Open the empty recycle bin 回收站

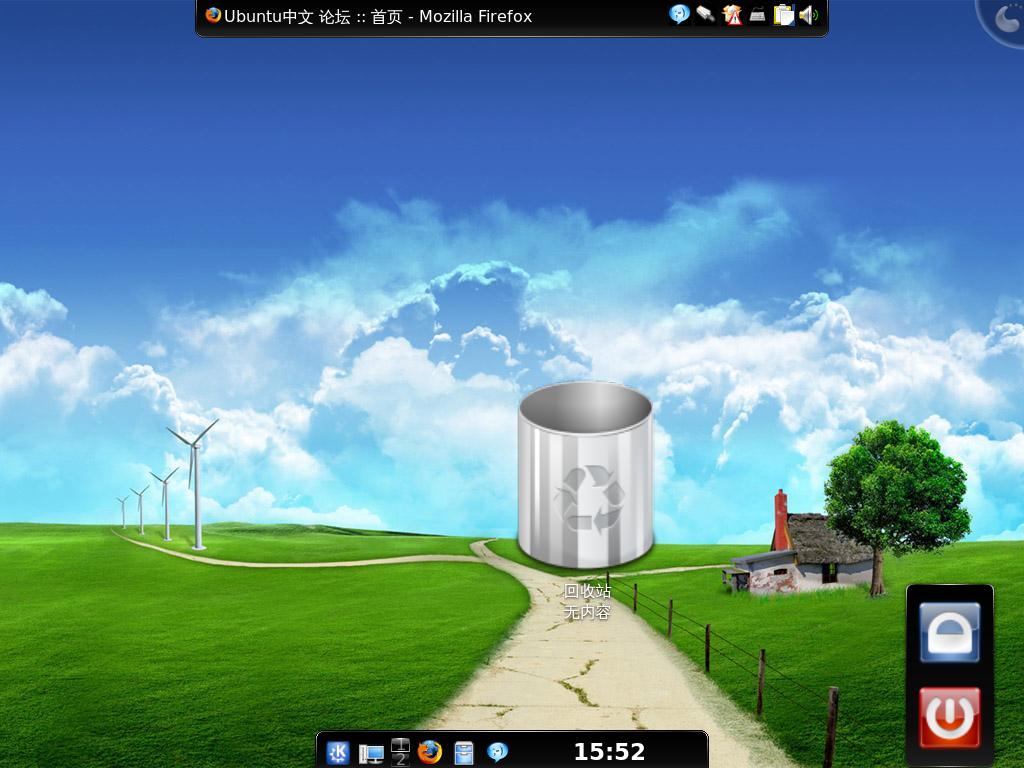(x=586, y=475)
